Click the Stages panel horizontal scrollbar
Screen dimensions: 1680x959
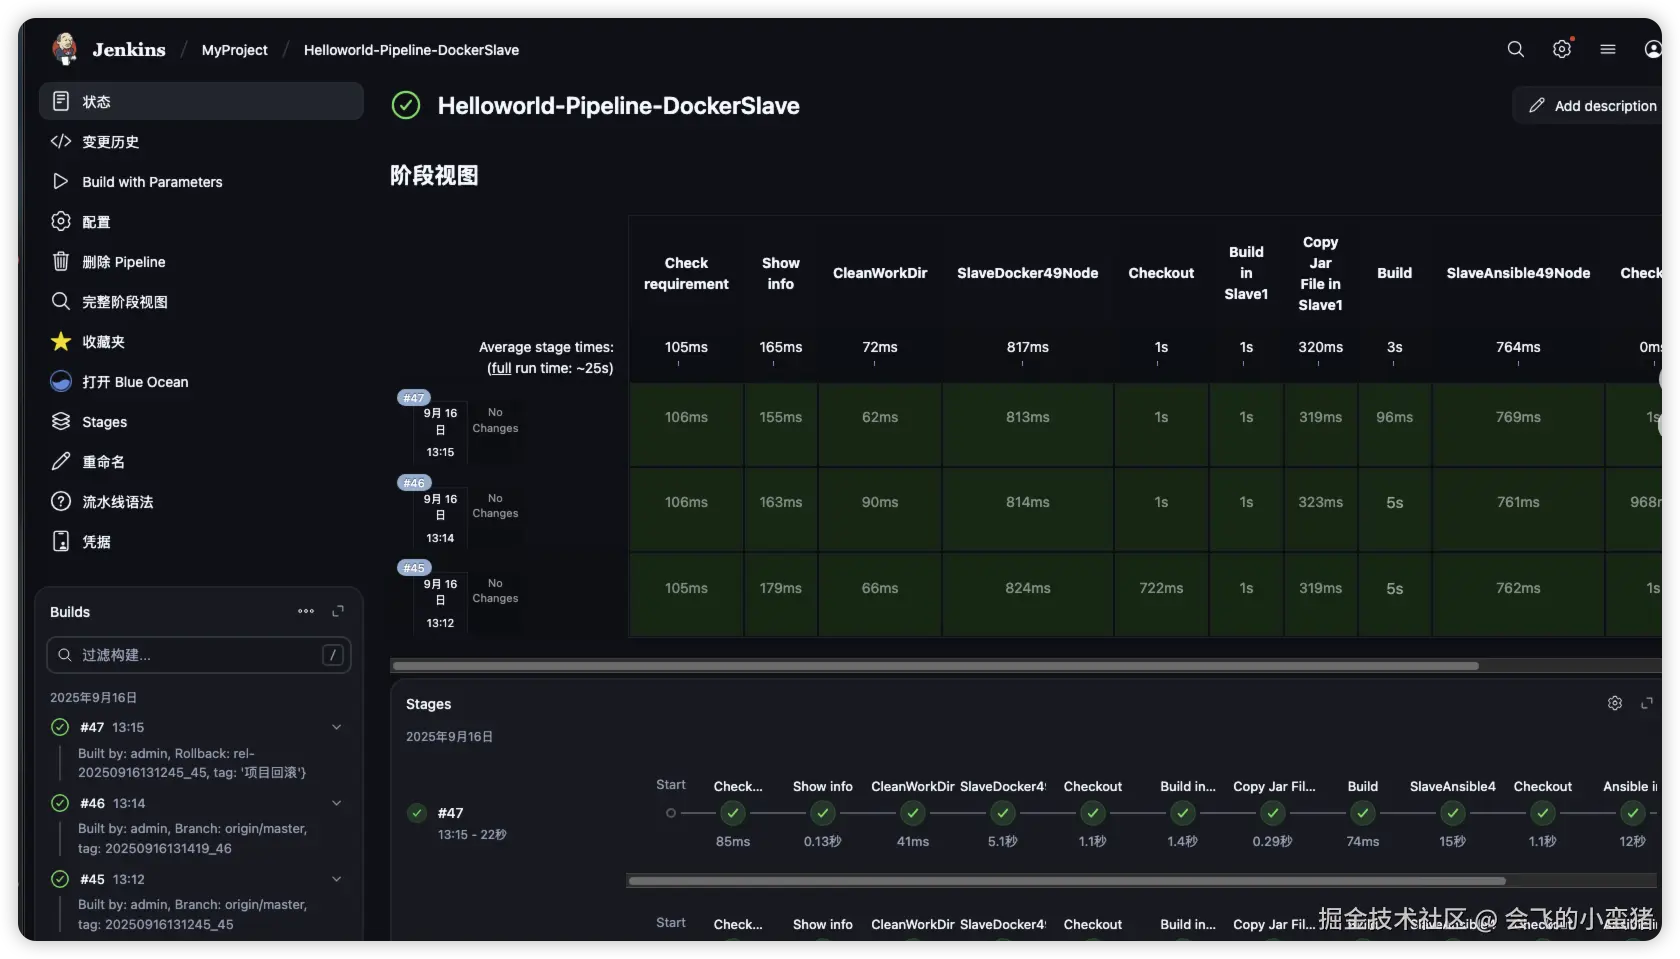[x=1066, y=881]
